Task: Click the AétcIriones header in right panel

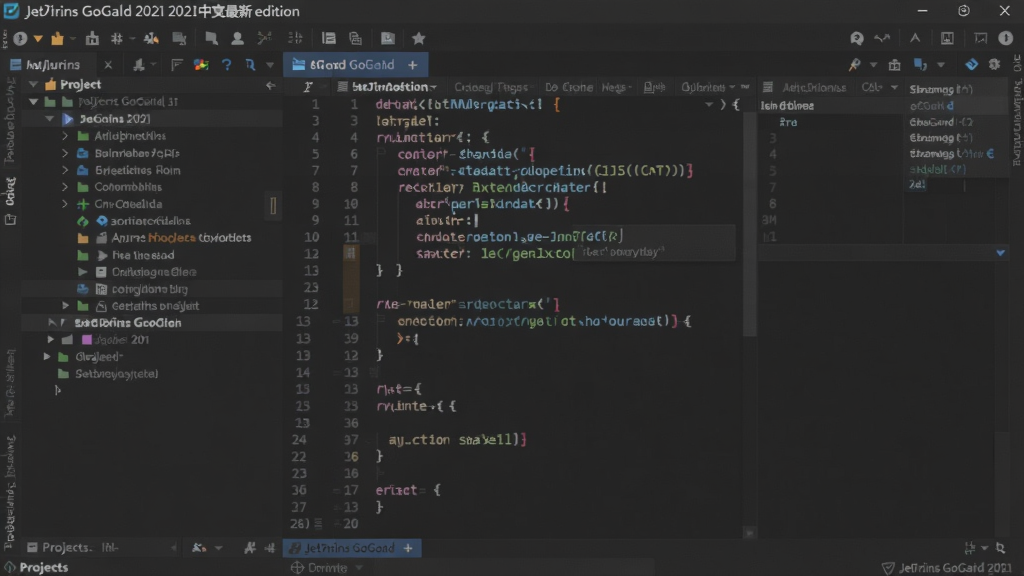Action: click(814, 87)
